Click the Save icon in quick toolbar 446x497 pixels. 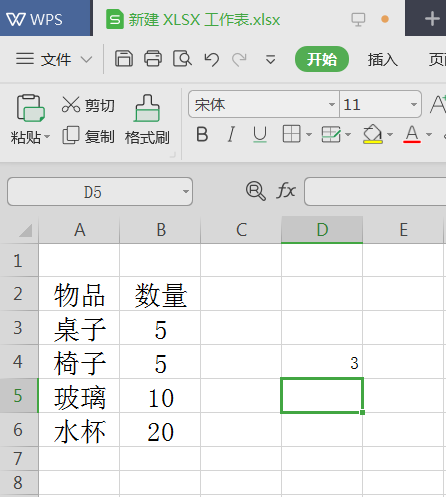(124, 59)
